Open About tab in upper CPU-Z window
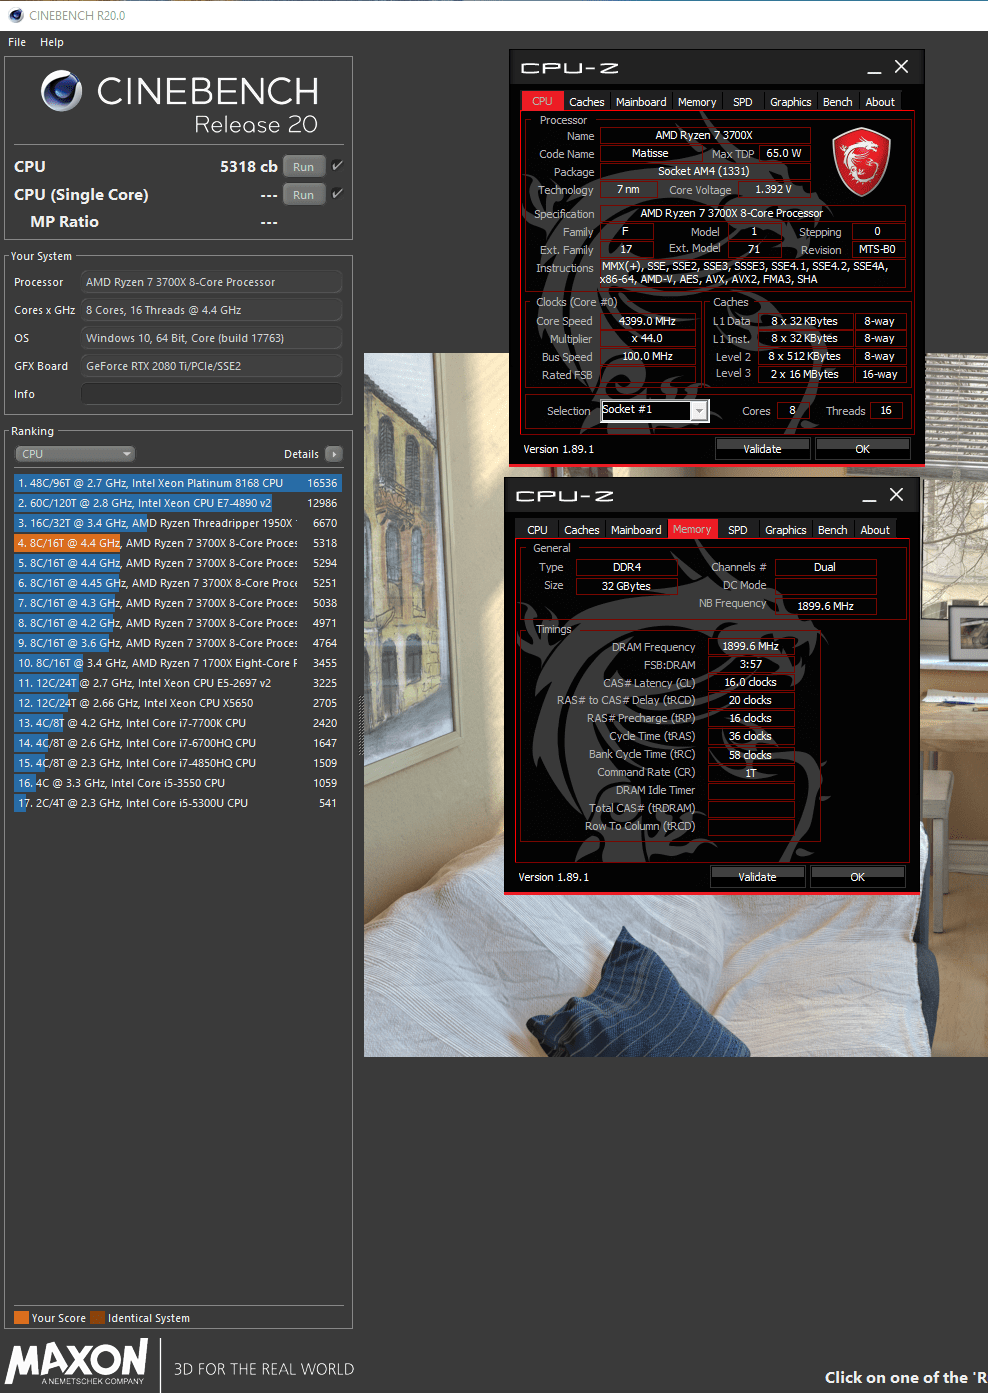The image size is (988, 1393). click(x=880, y=102)
